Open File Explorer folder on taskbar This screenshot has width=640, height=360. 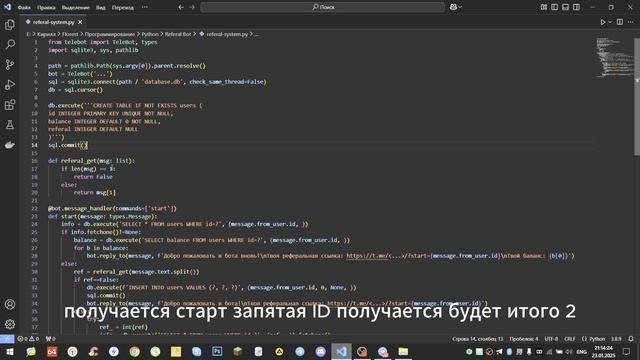(403, 351)
